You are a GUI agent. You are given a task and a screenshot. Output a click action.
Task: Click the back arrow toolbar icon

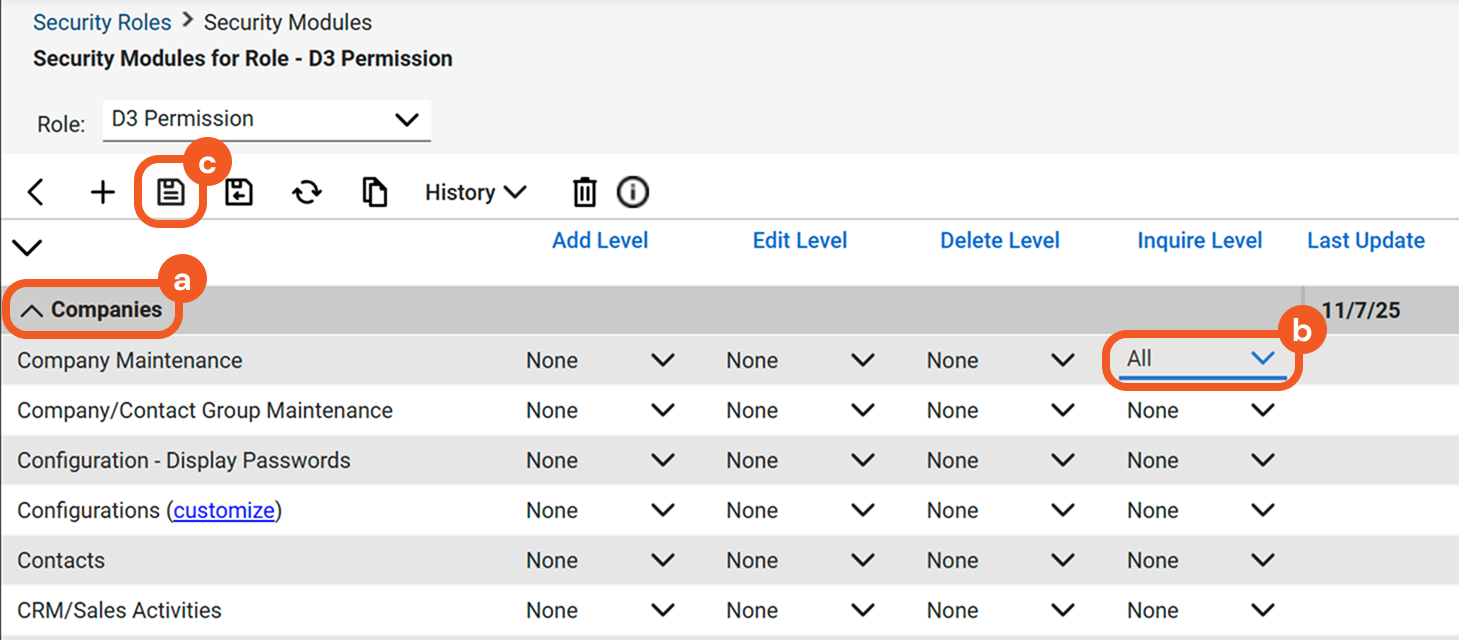[x=36, y=192]
